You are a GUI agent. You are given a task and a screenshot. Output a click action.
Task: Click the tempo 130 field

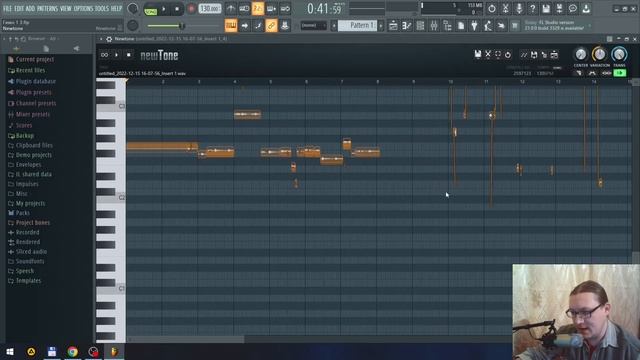tap(209, 9)
